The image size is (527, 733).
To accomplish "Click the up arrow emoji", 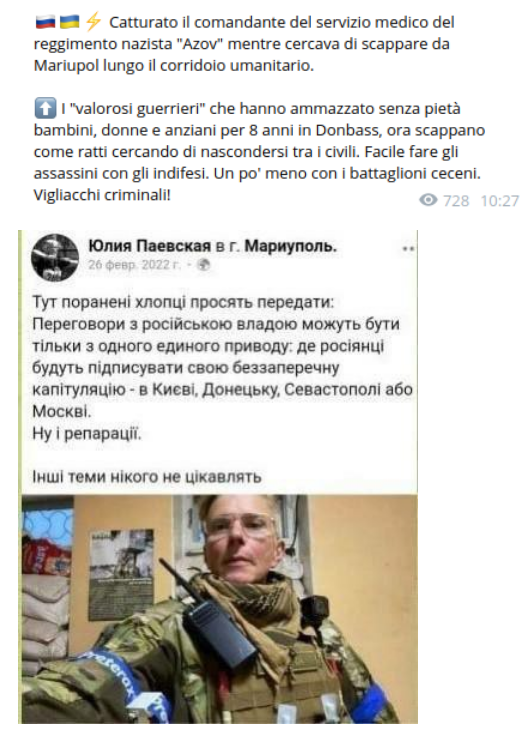I will pos(45,108).
